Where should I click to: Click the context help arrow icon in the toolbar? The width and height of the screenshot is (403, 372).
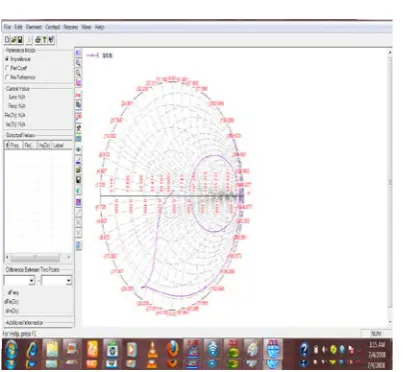51,40
